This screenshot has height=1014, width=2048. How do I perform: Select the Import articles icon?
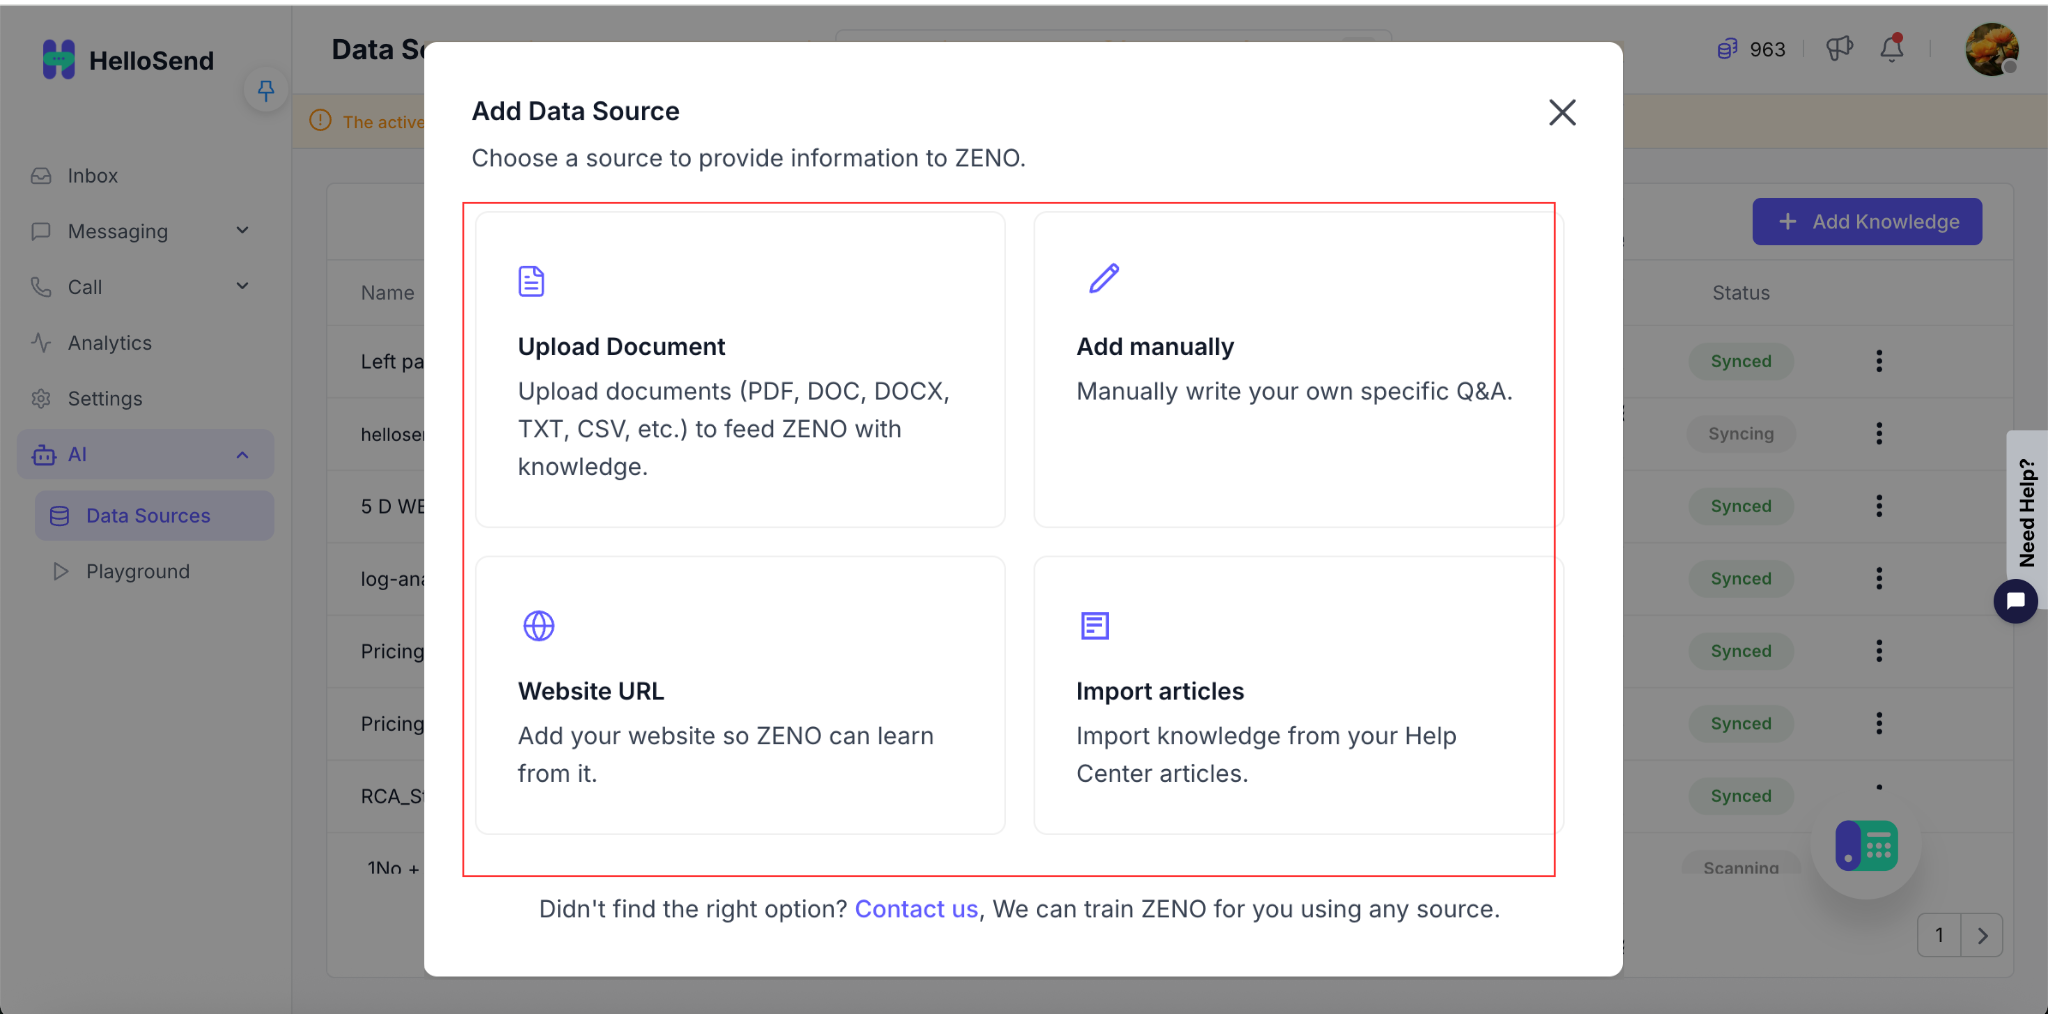[x=1095, y=626]
